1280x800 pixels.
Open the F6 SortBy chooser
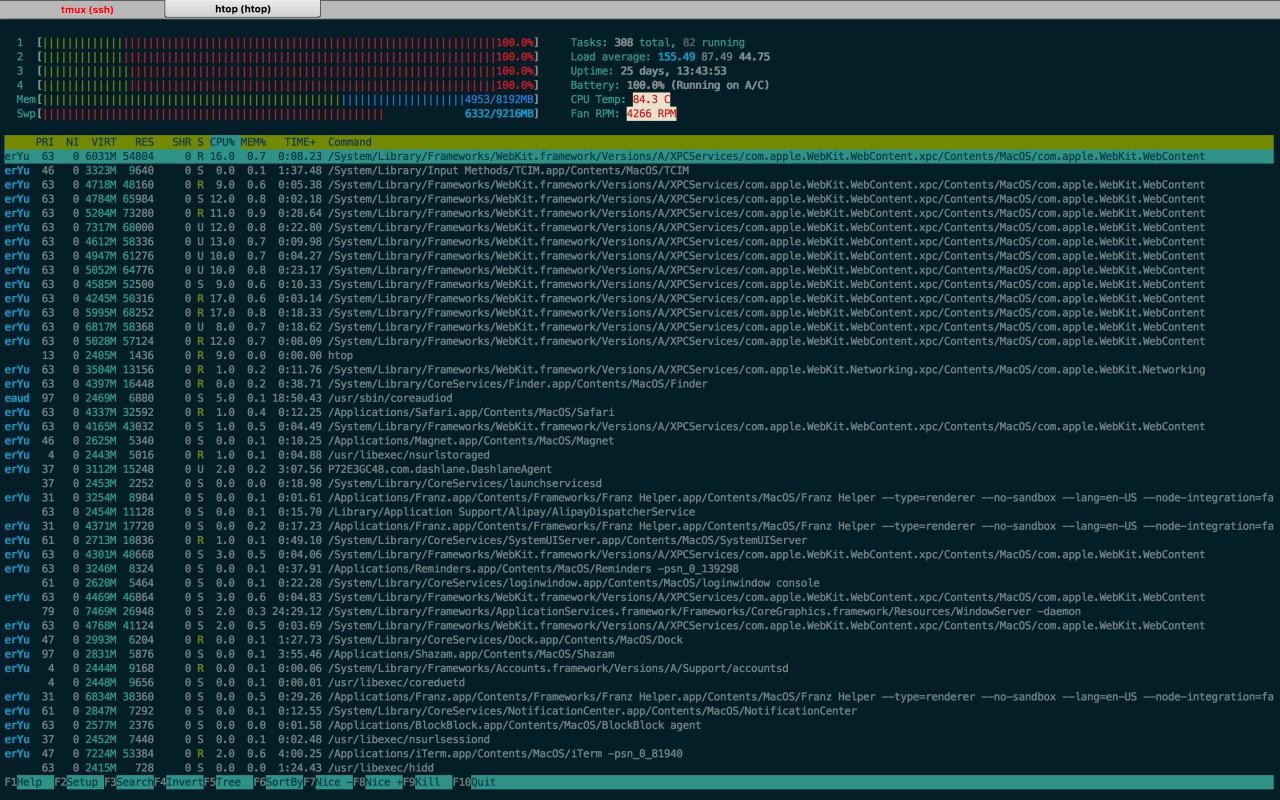(x=278, y=782)
